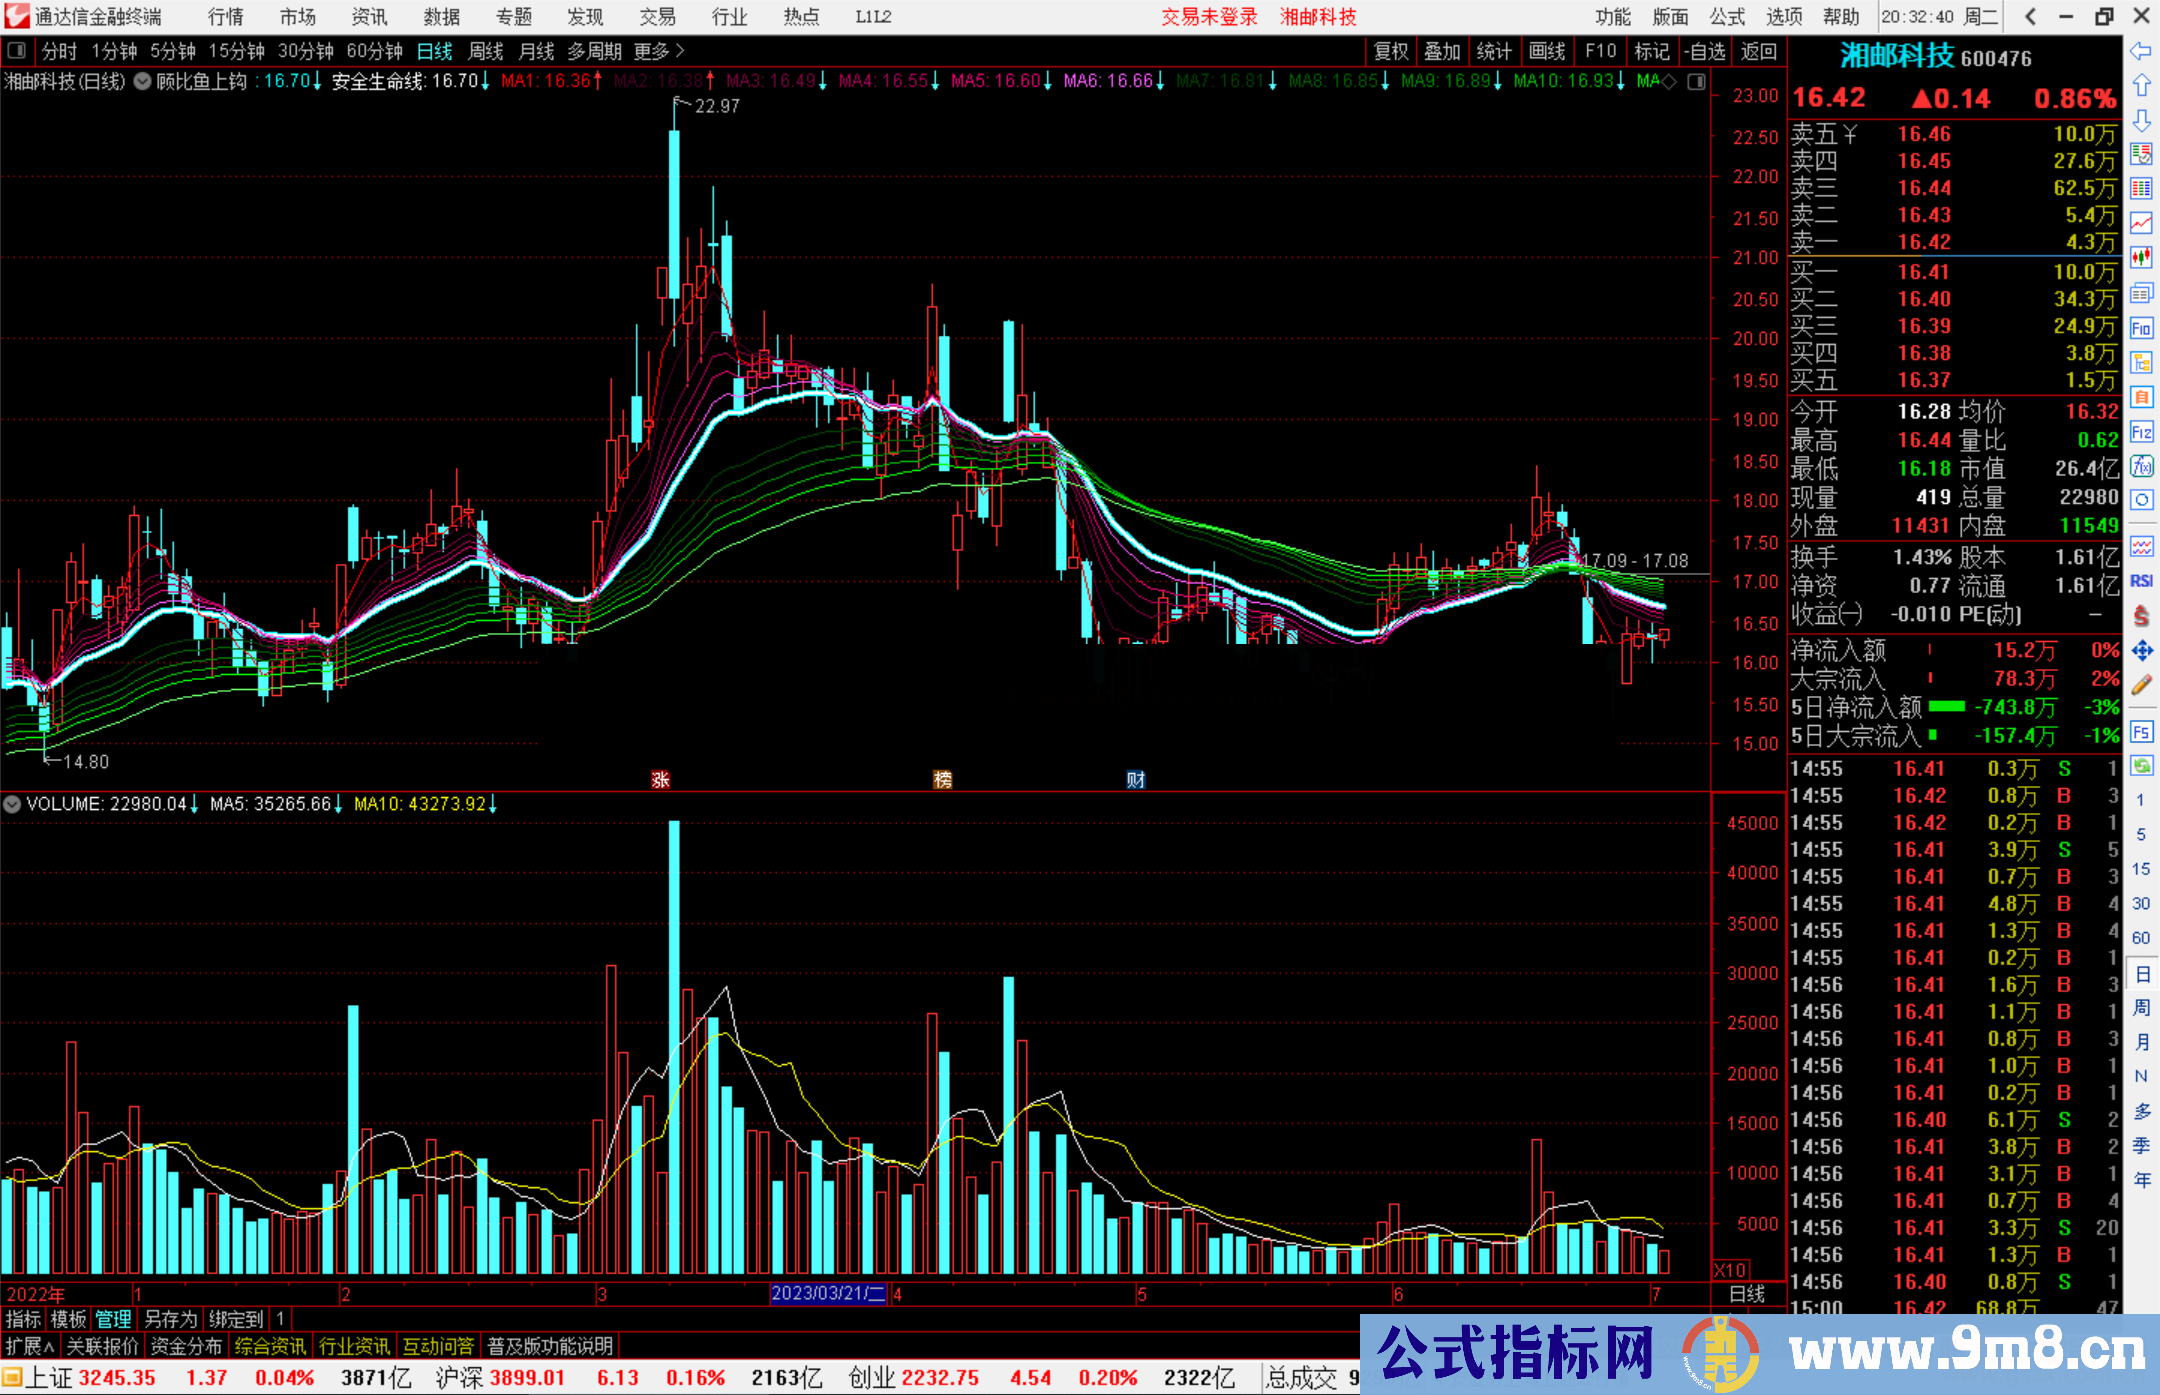2160x1395 pixels.
Task: Open the 资讯 menu
Action: click(369, 17)
